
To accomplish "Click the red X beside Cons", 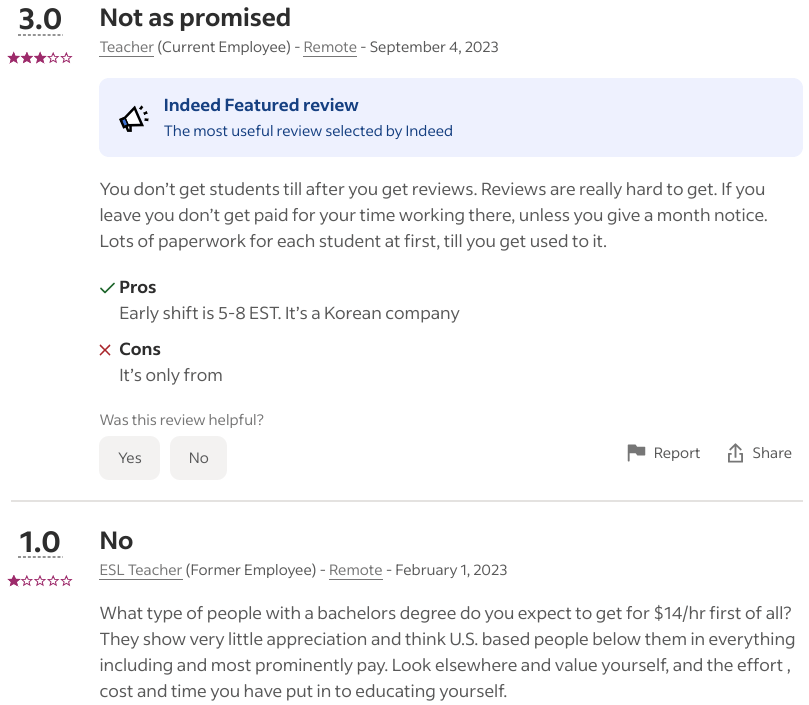I will pyautogui.click(x=104, y=349).
